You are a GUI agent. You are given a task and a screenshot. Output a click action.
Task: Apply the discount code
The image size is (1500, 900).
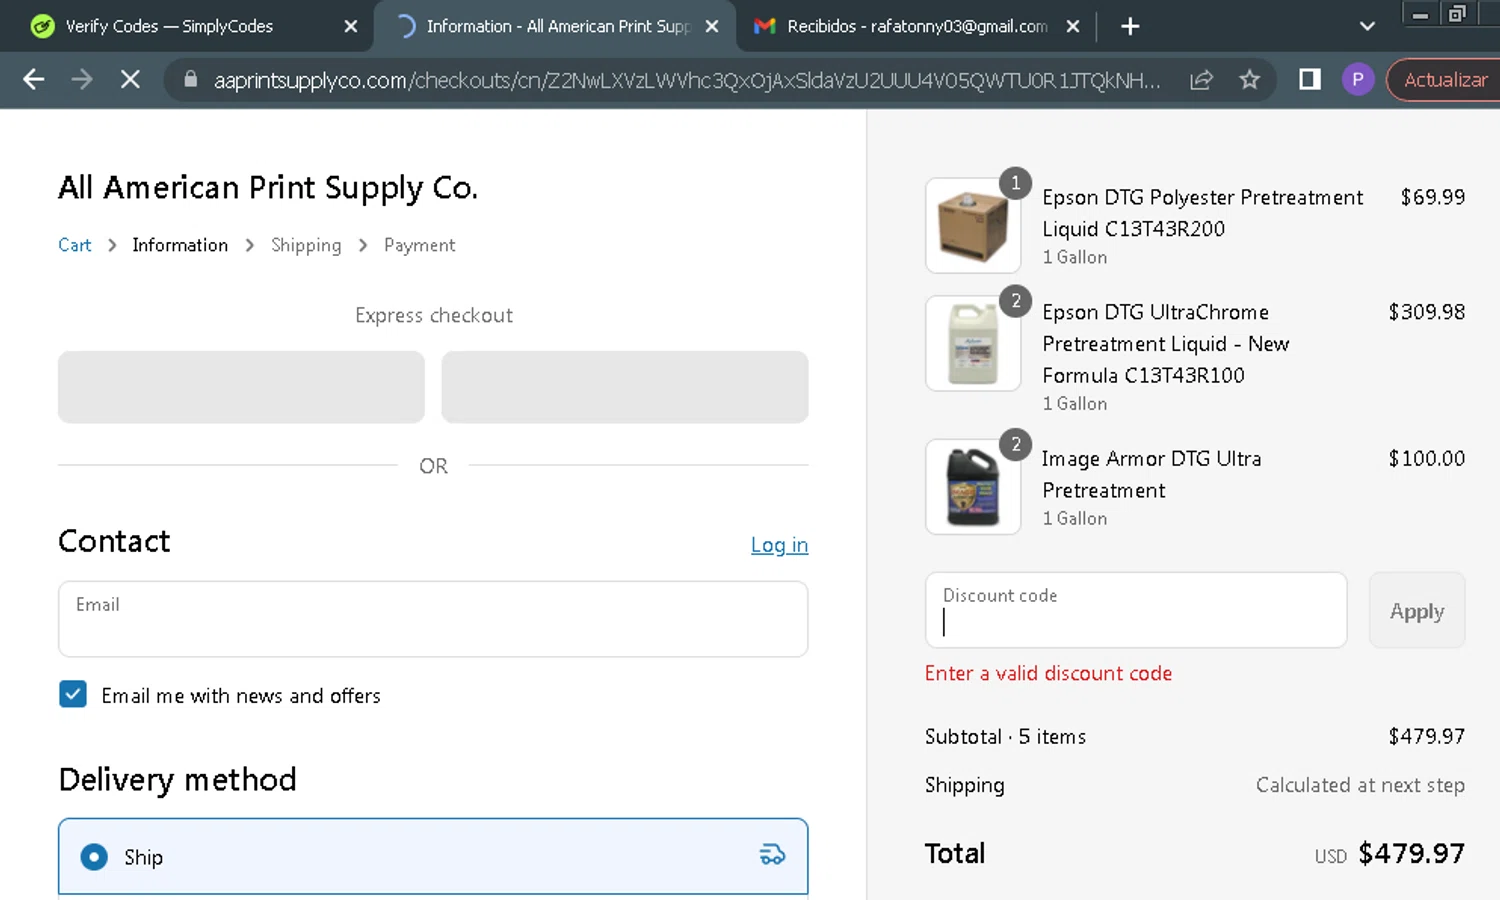click(1417, 611)
